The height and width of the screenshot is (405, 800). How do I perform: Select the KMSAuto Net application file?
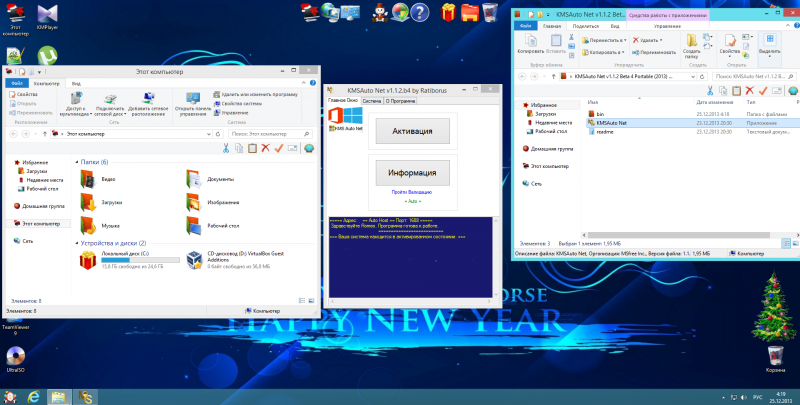tap(693, 123)
